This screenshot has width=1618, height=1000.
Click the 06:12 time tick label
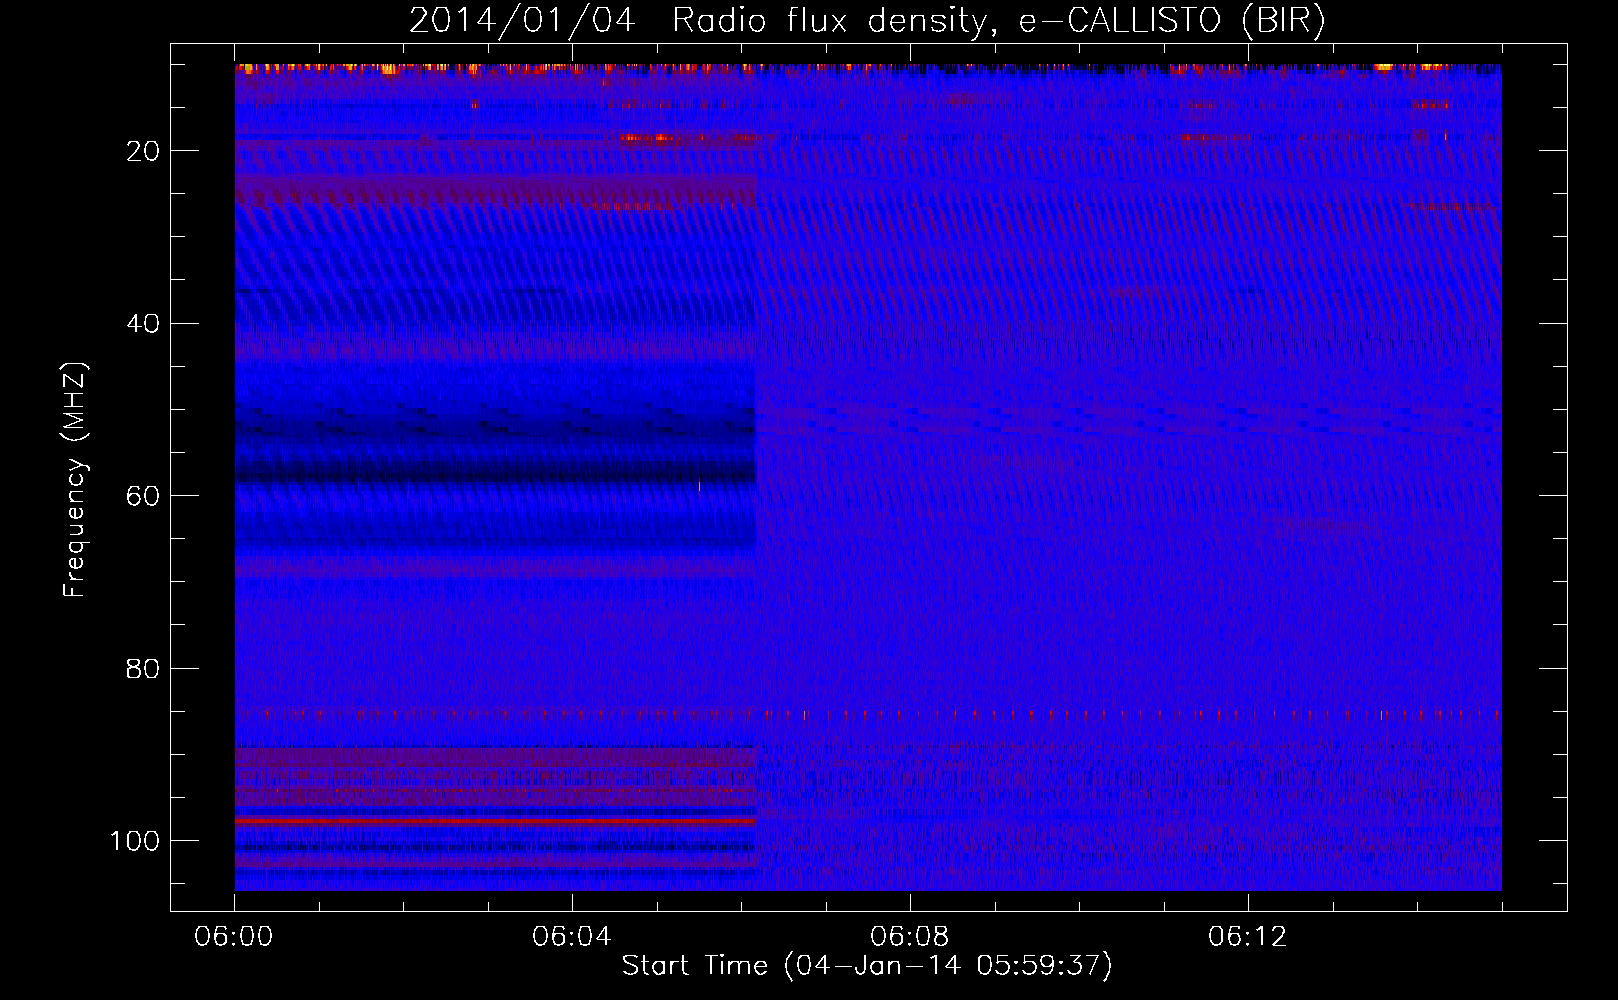(x=1248, y=937)
